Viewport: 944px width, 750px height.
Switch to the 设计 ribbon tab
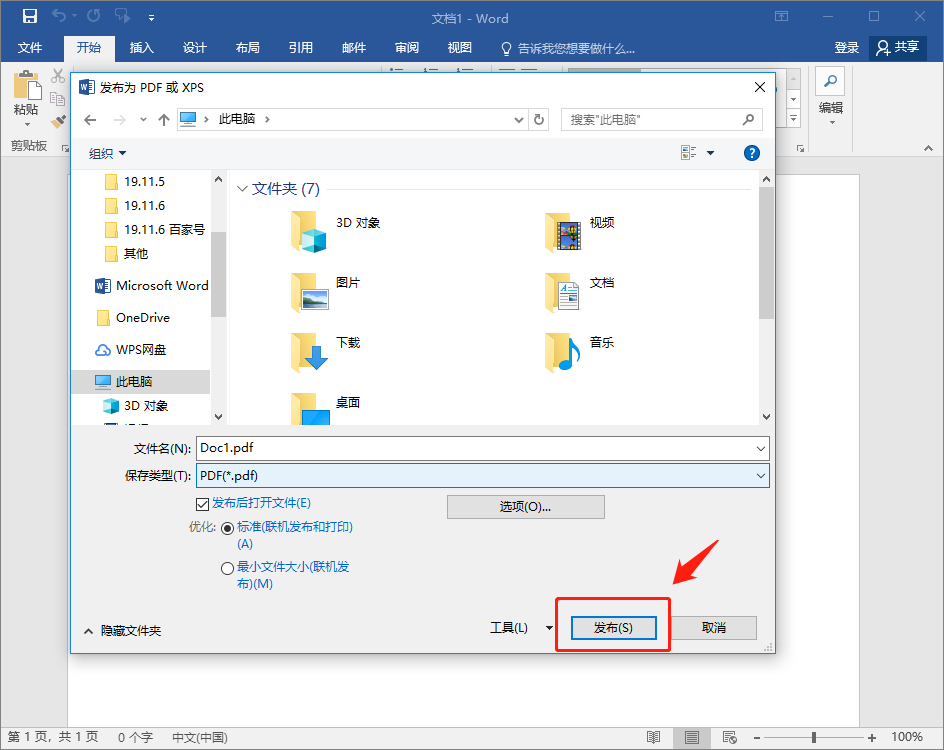(194, 48)
